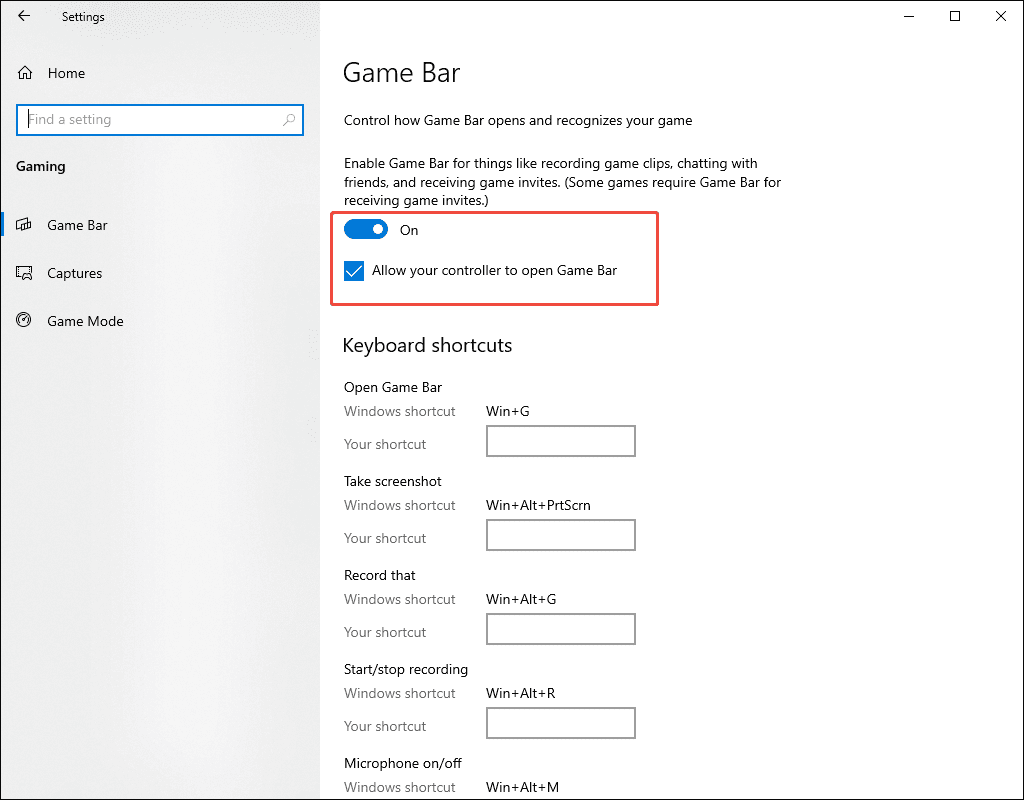The image size is (1024, 800).
Task: Click Your shortcut field for Take screenshot
Action: pyautogui.click(x=560, y=535)
